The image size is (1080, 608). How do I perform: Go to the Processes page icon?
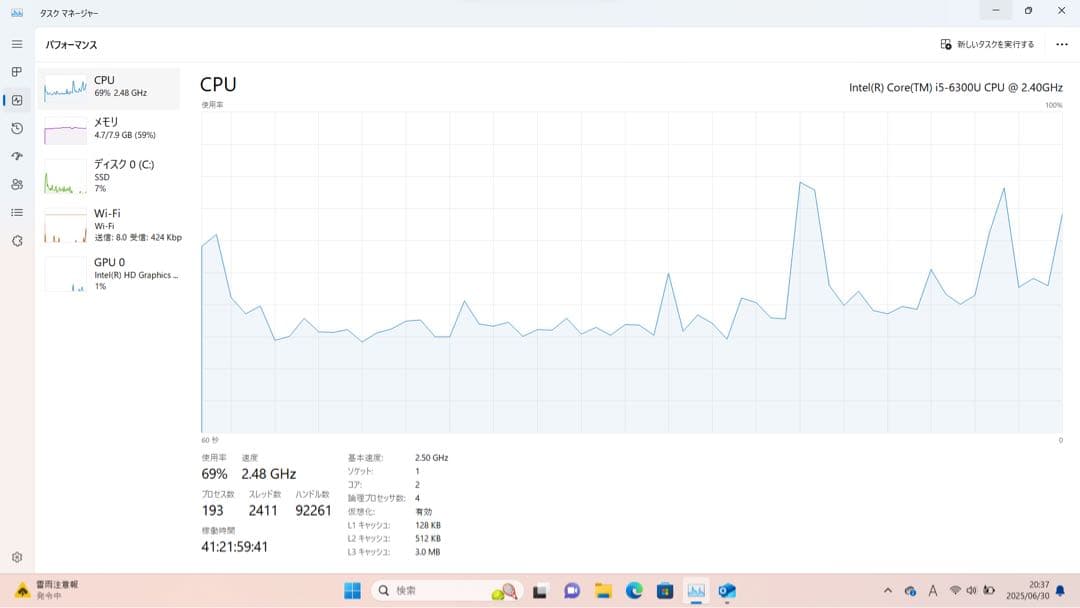pyautogui.click(x=16, y=72)
